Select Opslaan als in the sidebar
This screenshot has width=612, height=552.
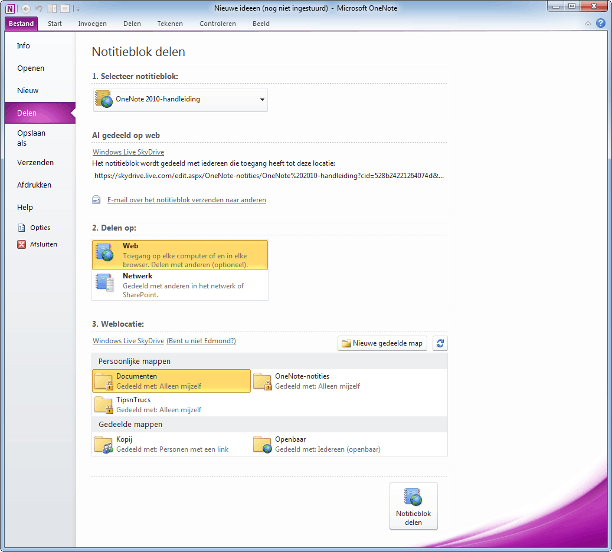click(31, 138)
